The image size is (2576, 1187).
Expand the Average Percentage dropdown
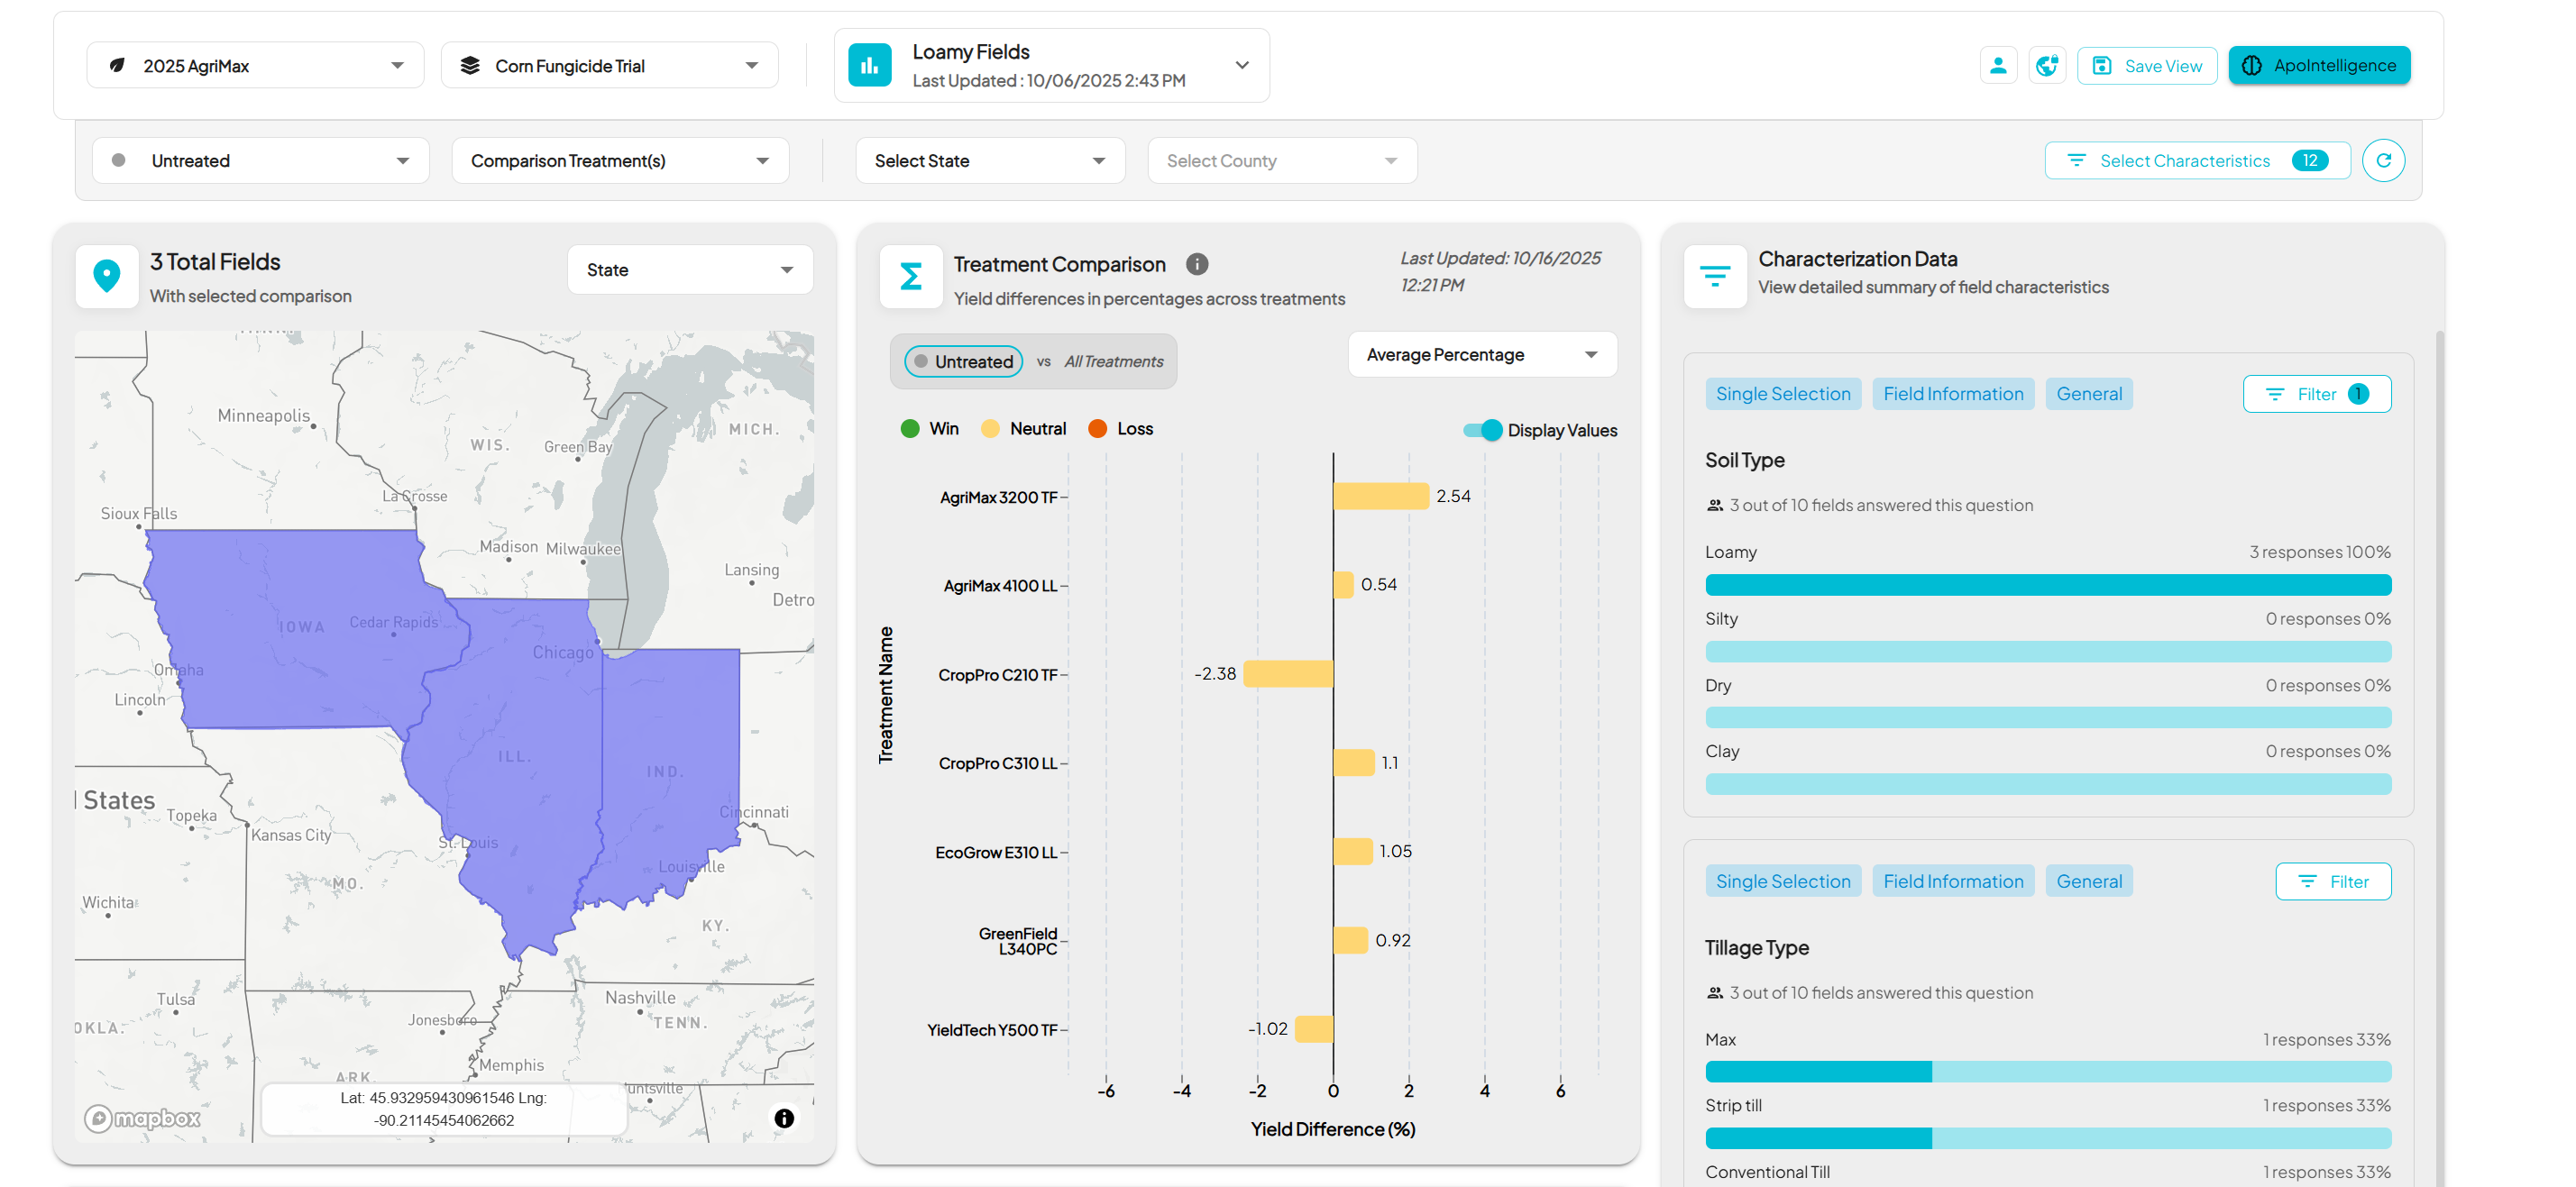1481,355
